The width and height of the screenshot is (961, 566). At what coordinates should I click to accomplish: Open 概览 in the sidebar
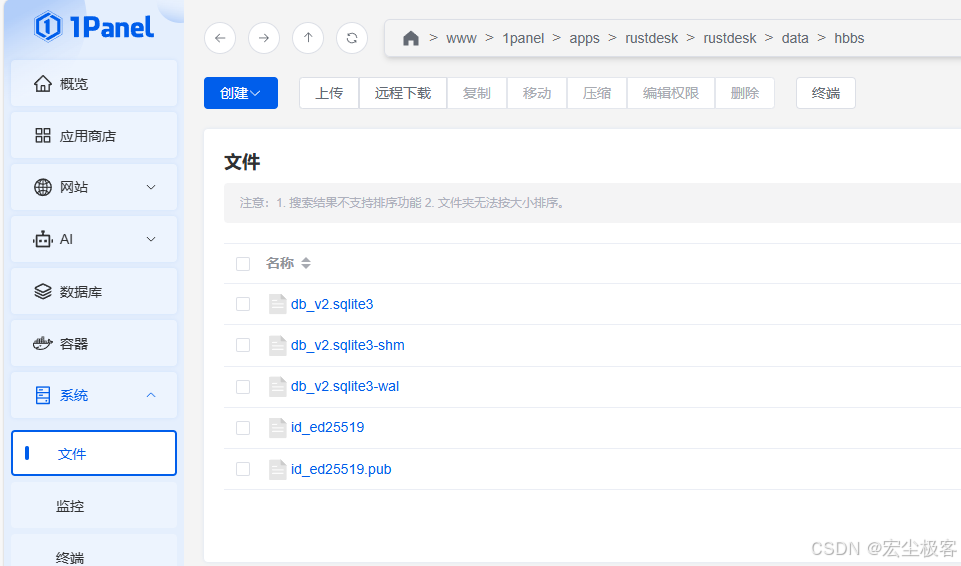(94, 83)
